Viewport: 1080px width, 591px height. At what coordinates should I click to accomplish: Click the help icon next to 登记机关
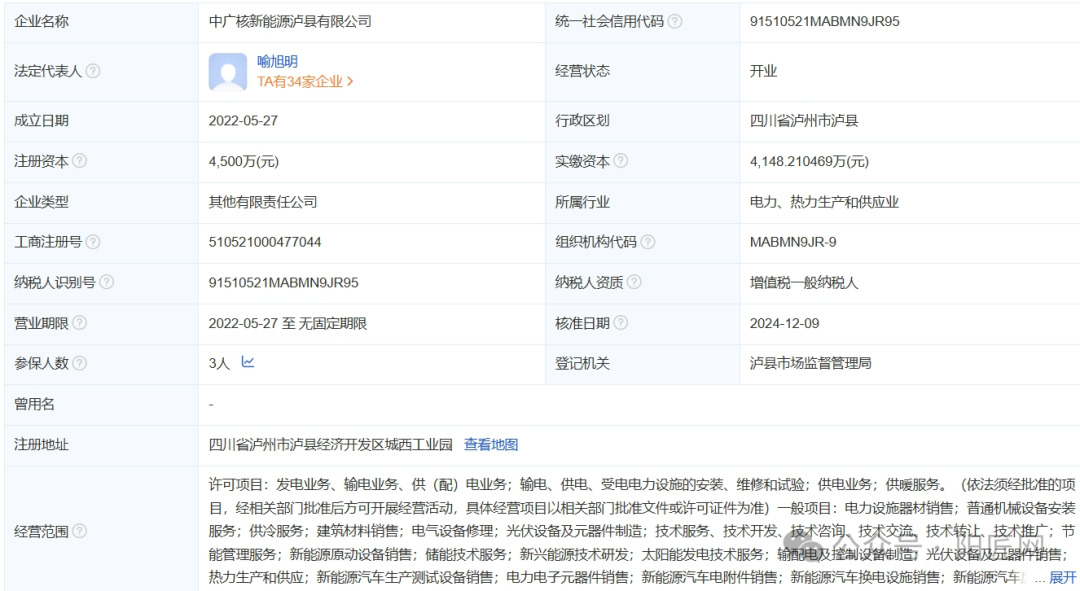624,364
